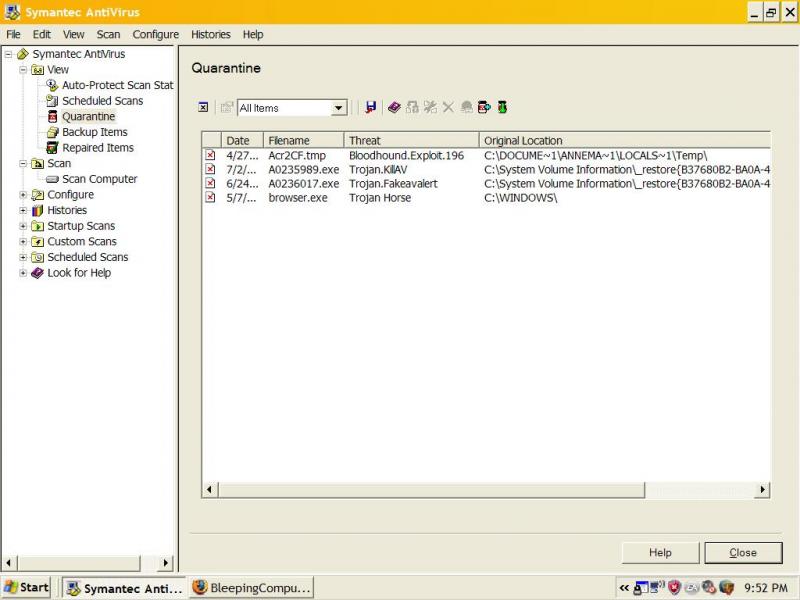This screenshot has width=800, height=600.
Task: Sort list by Date column header
Action: 242,140
